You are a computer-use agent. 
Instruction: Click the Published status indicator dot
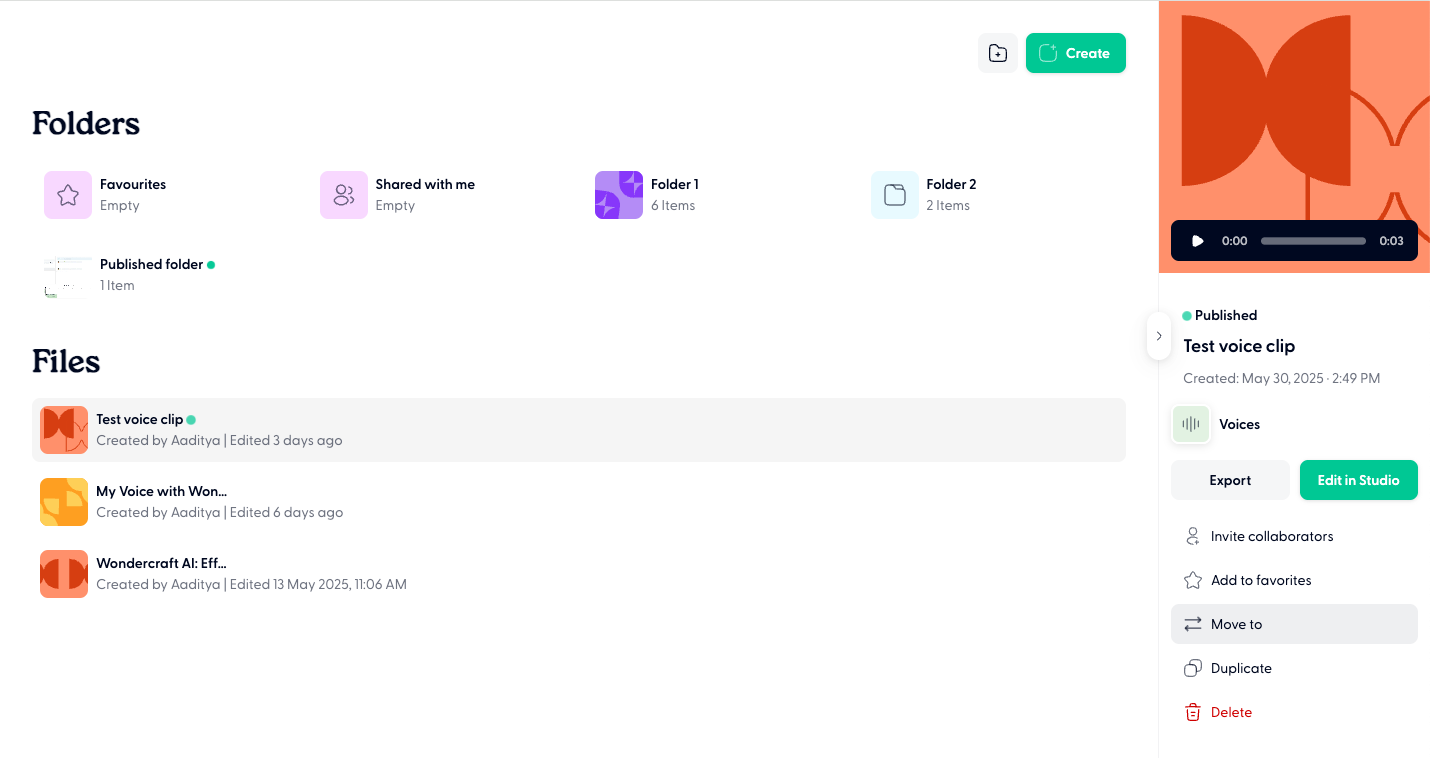pos(1186,315)
